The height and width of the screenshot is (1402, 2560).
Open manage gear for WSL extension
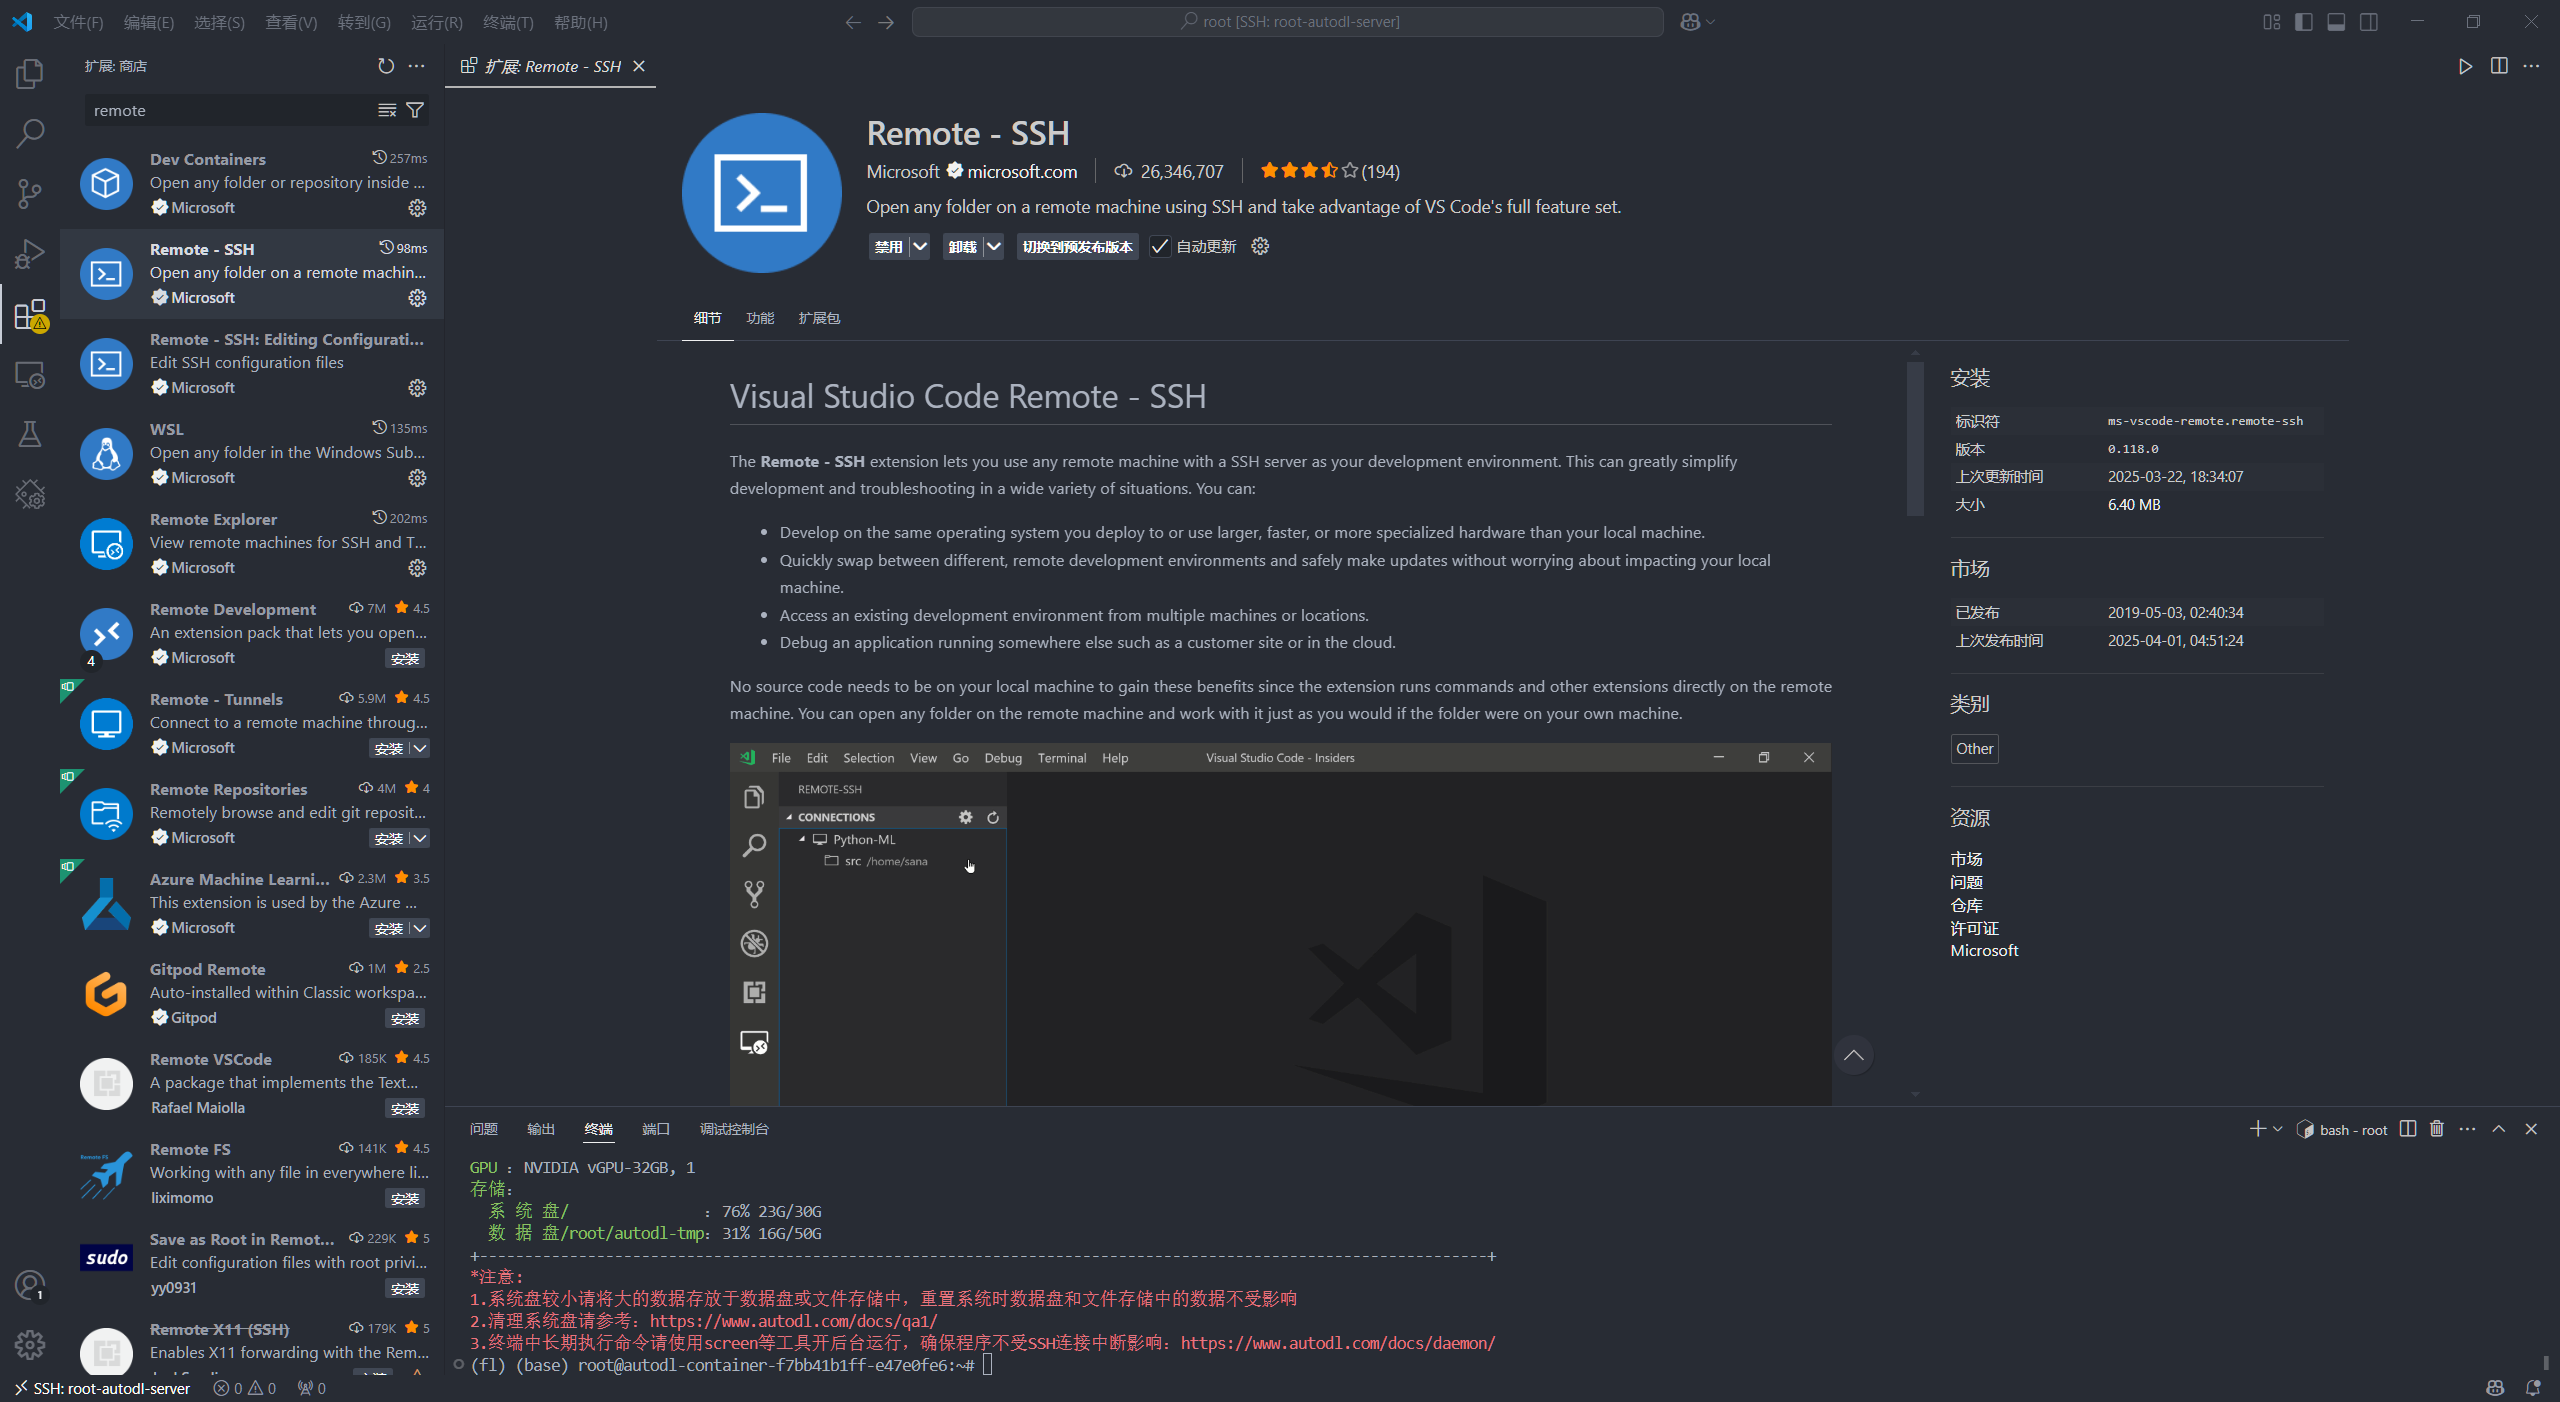[x=417, y=478]
